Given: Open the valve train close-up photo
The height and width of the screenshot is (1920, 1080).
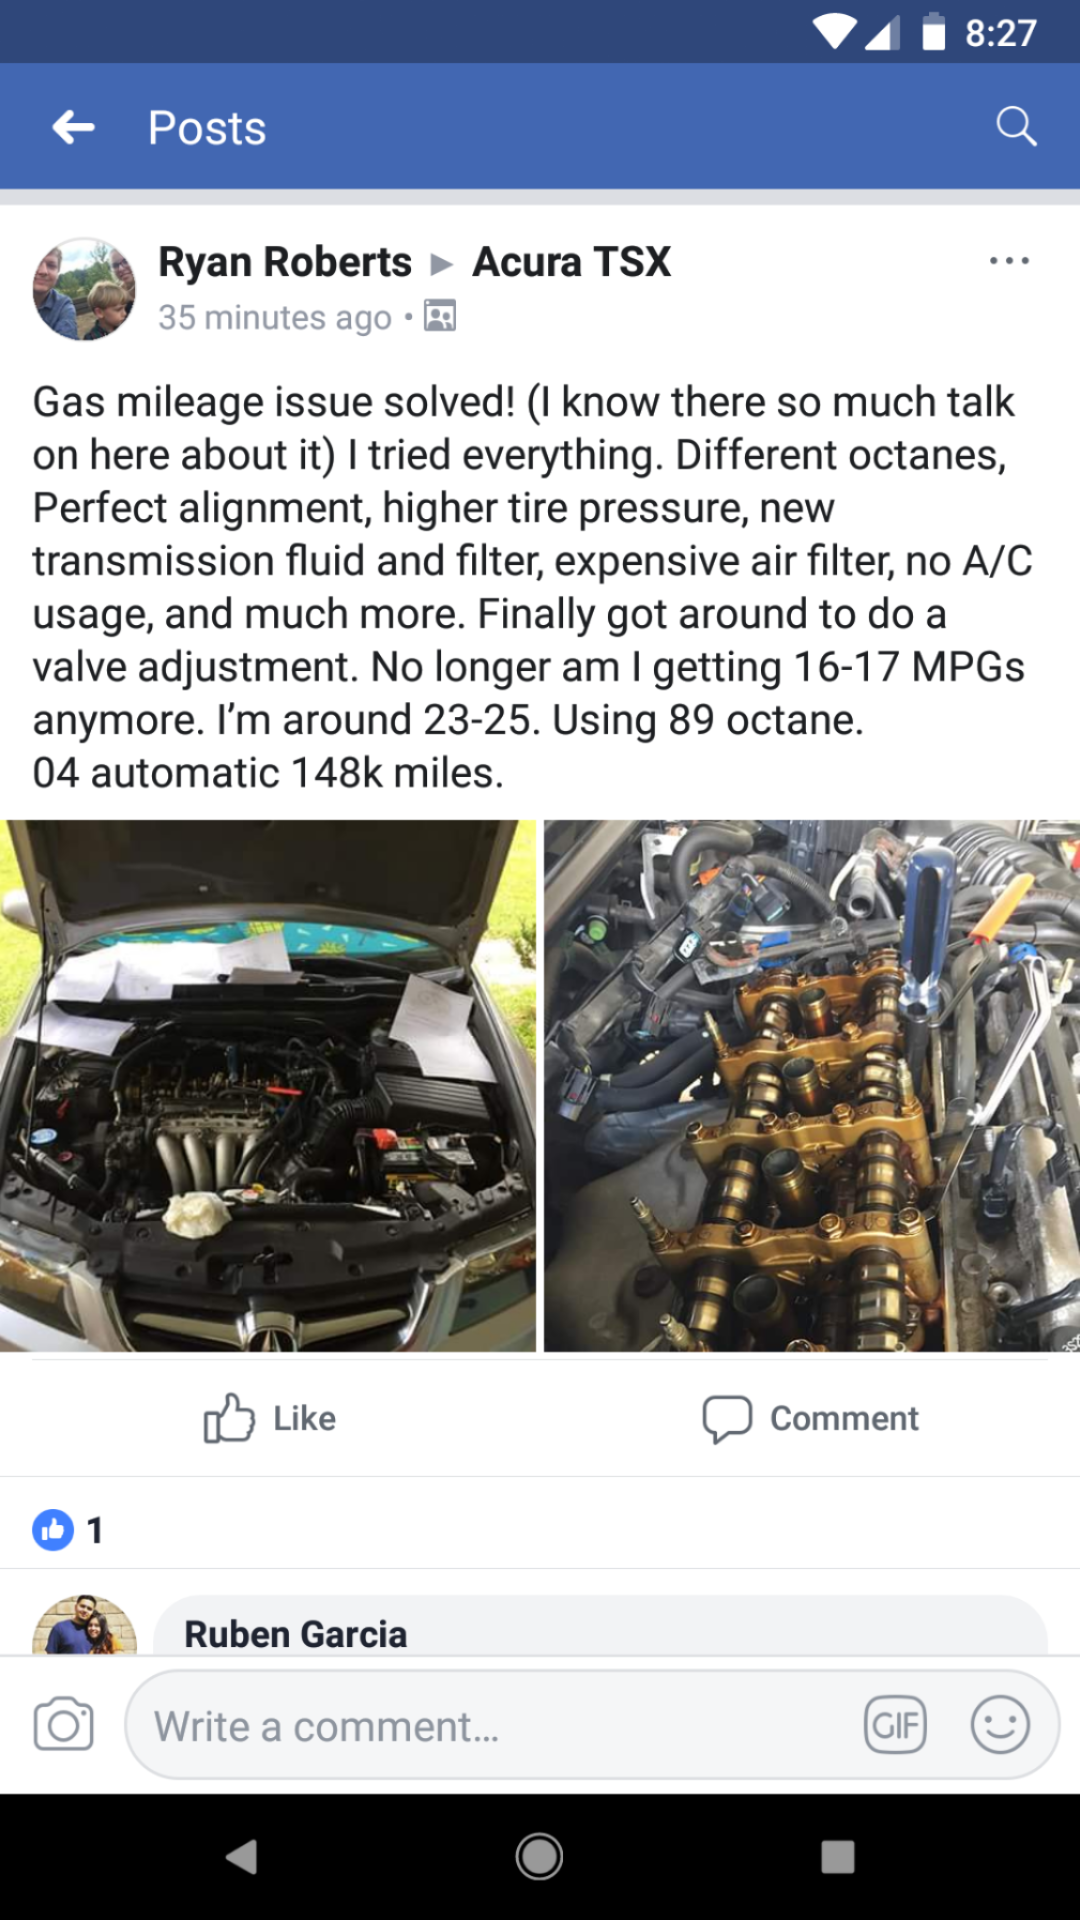Looking at the screenshot, I should [812, 1086].
